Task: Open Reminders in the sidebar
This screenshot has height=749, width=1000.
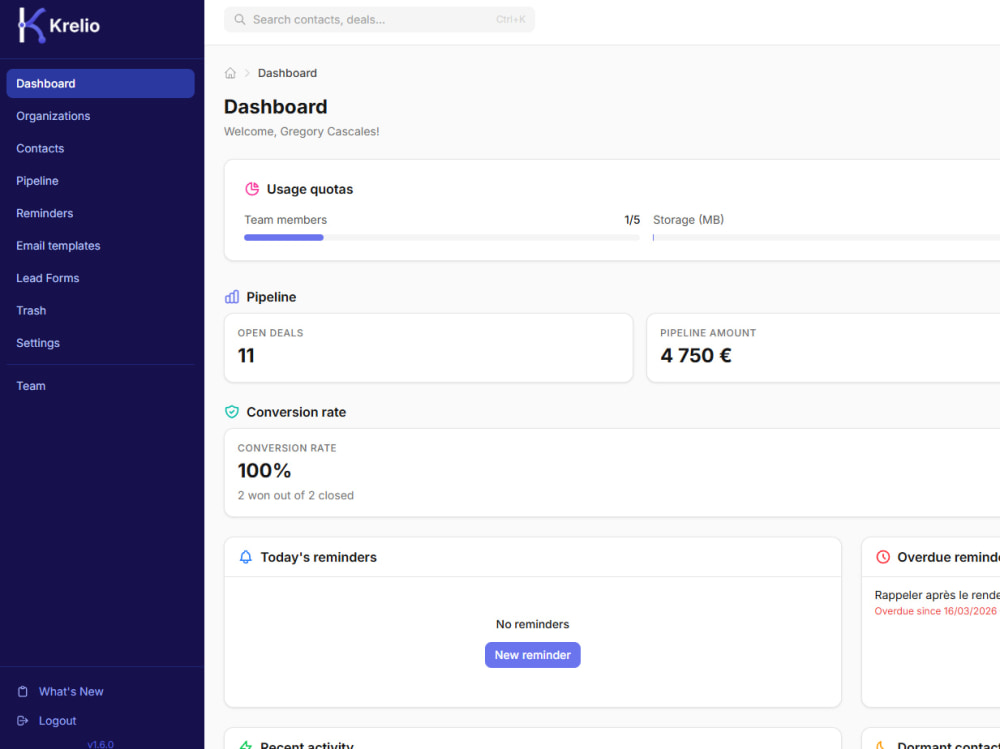Action: (100, 213)
